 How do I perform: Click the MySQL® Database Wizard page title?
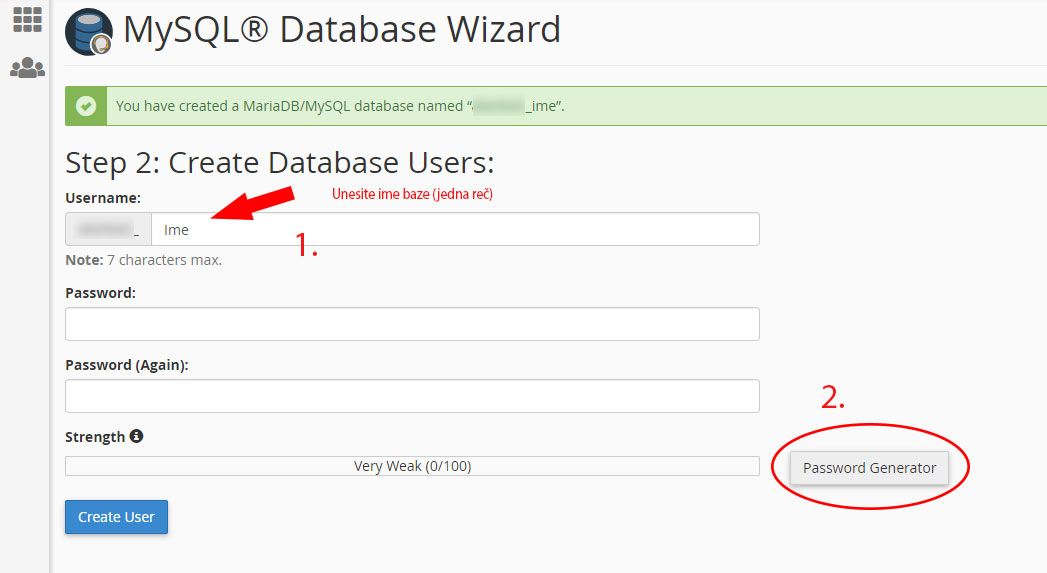[x=341, y=30]
